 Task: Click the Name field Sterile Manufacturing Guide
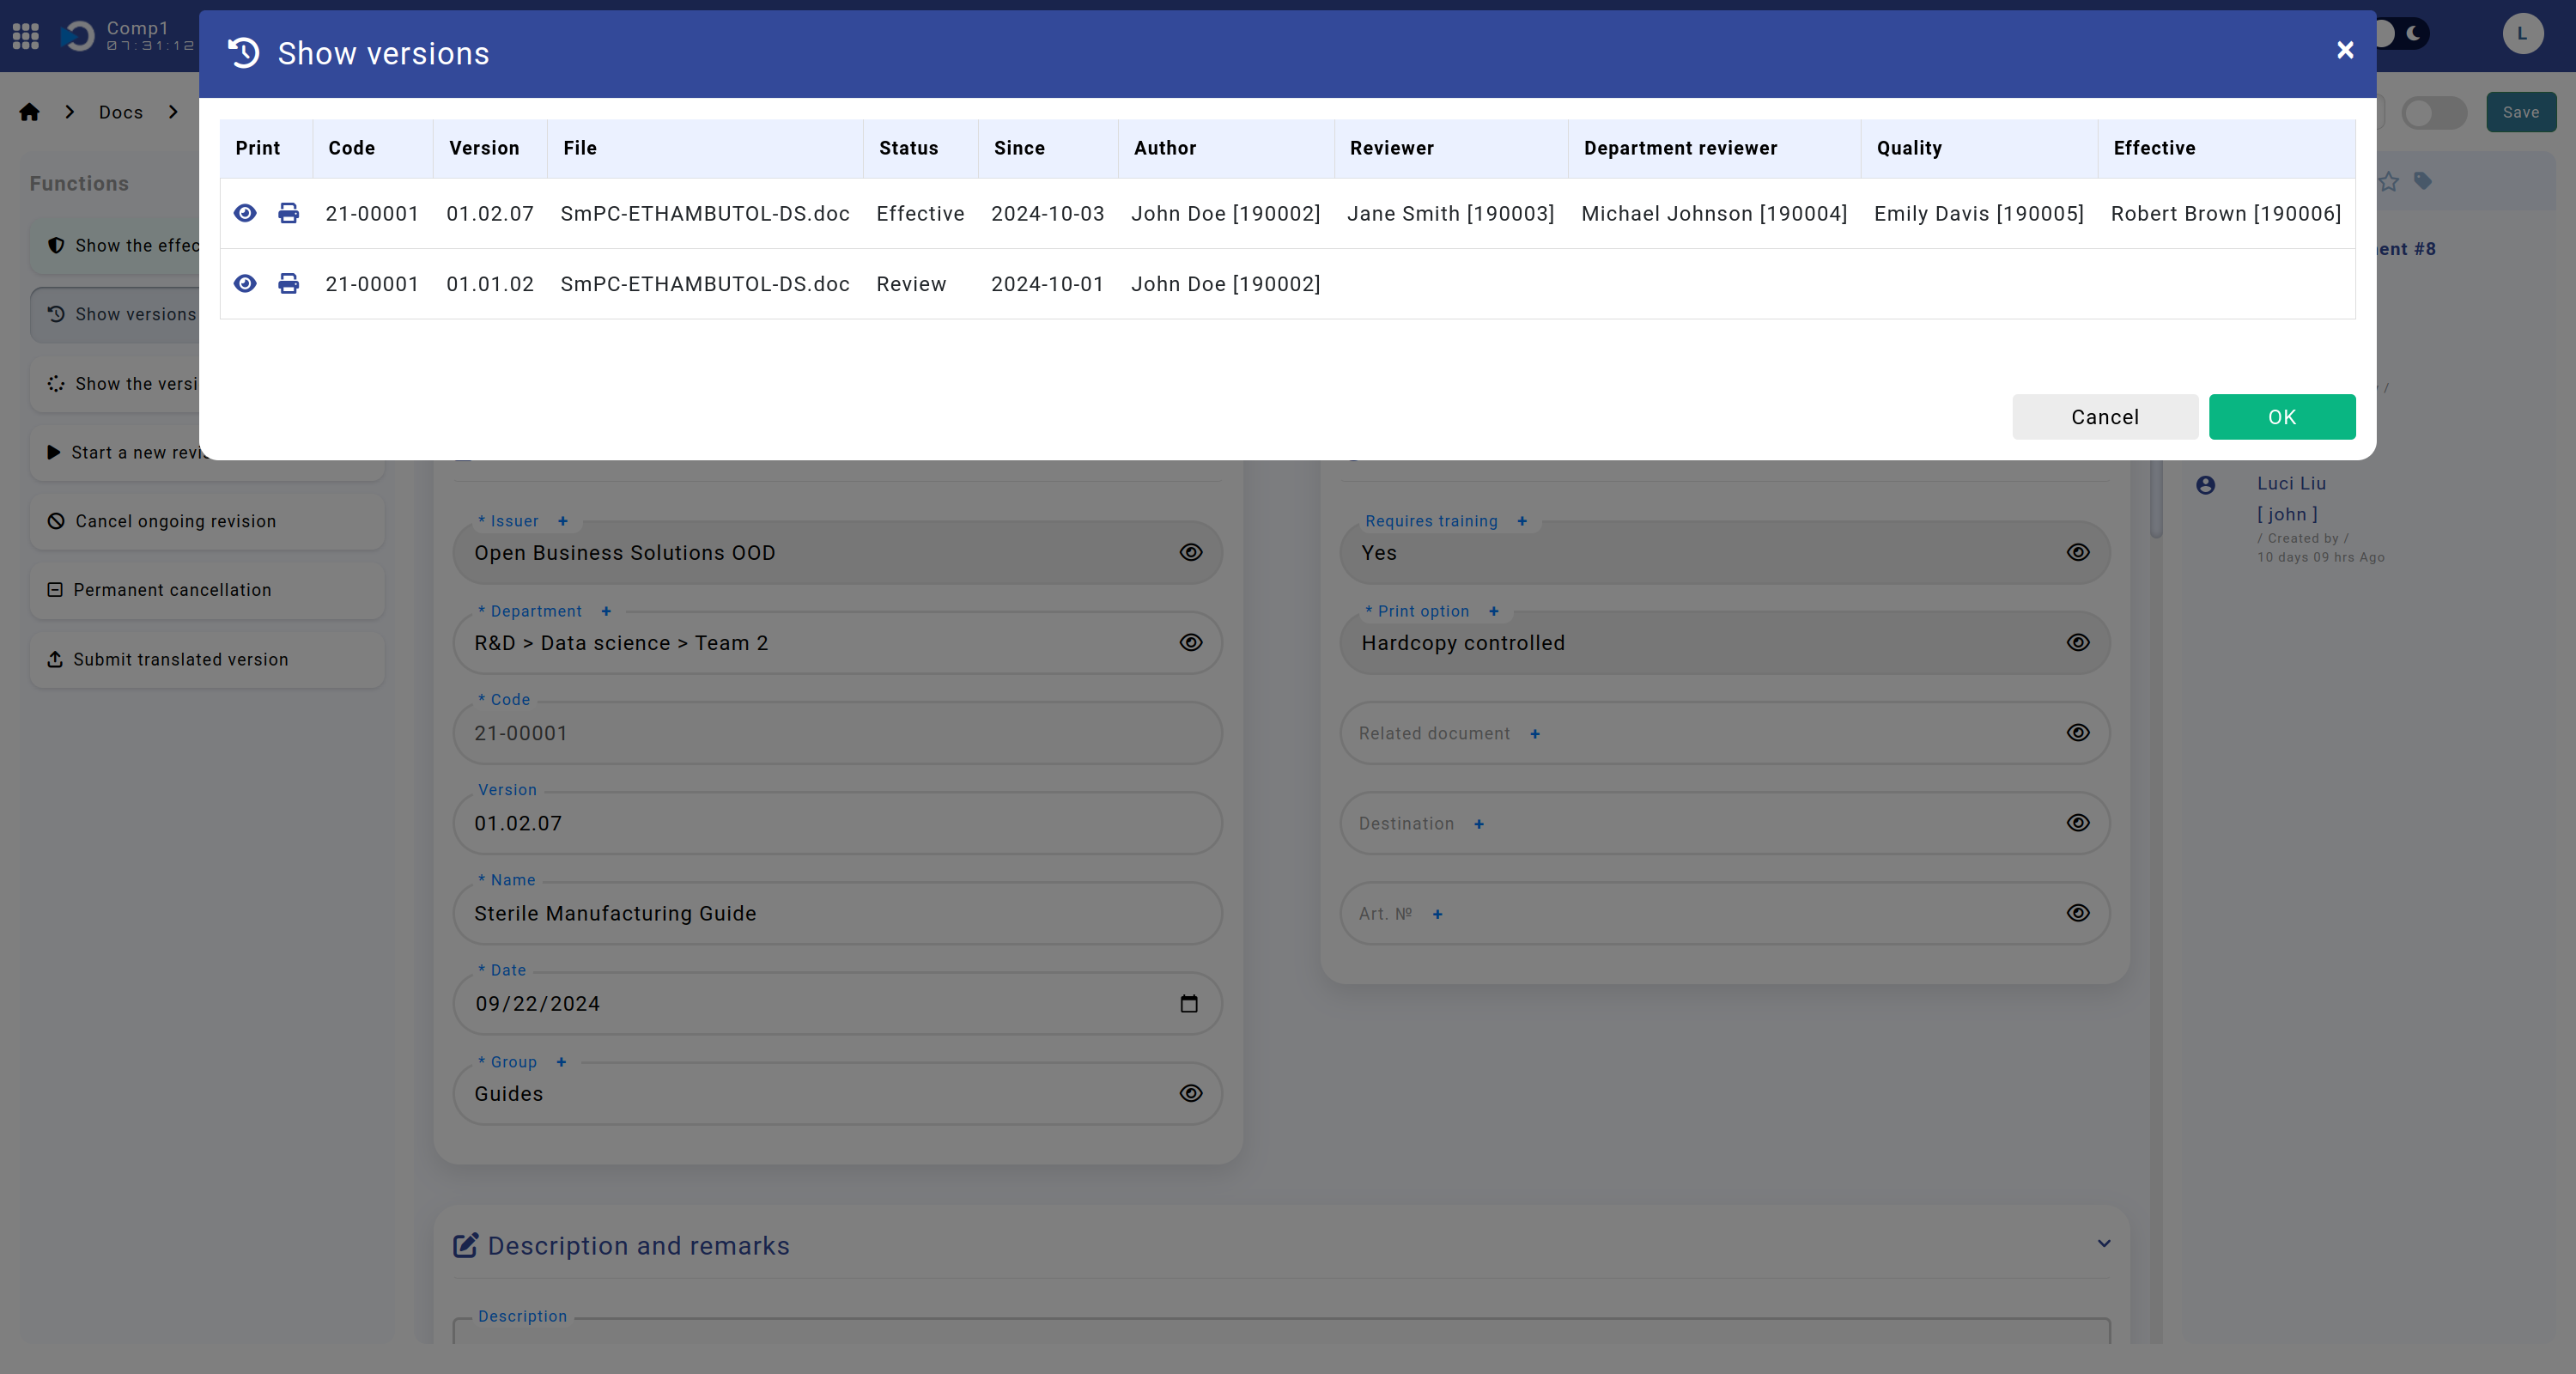pos(837,913)
